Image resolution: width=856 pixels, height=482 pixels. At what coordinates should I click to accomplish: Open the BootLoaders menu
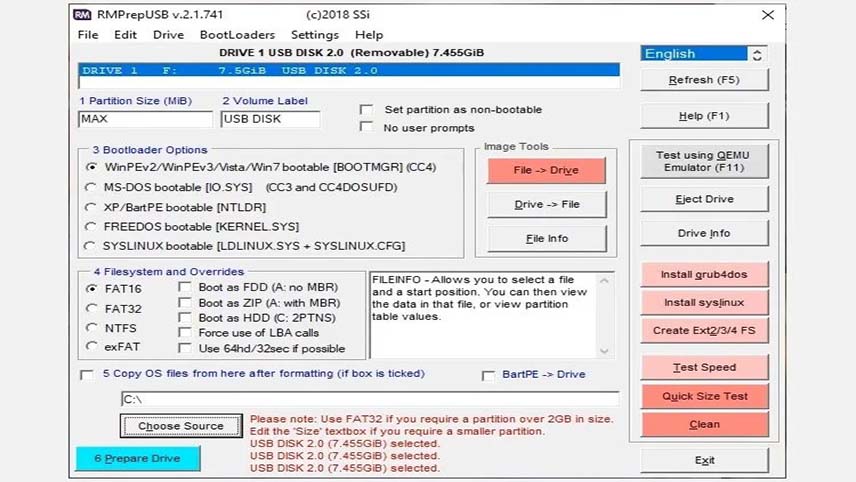click(237, 35)
